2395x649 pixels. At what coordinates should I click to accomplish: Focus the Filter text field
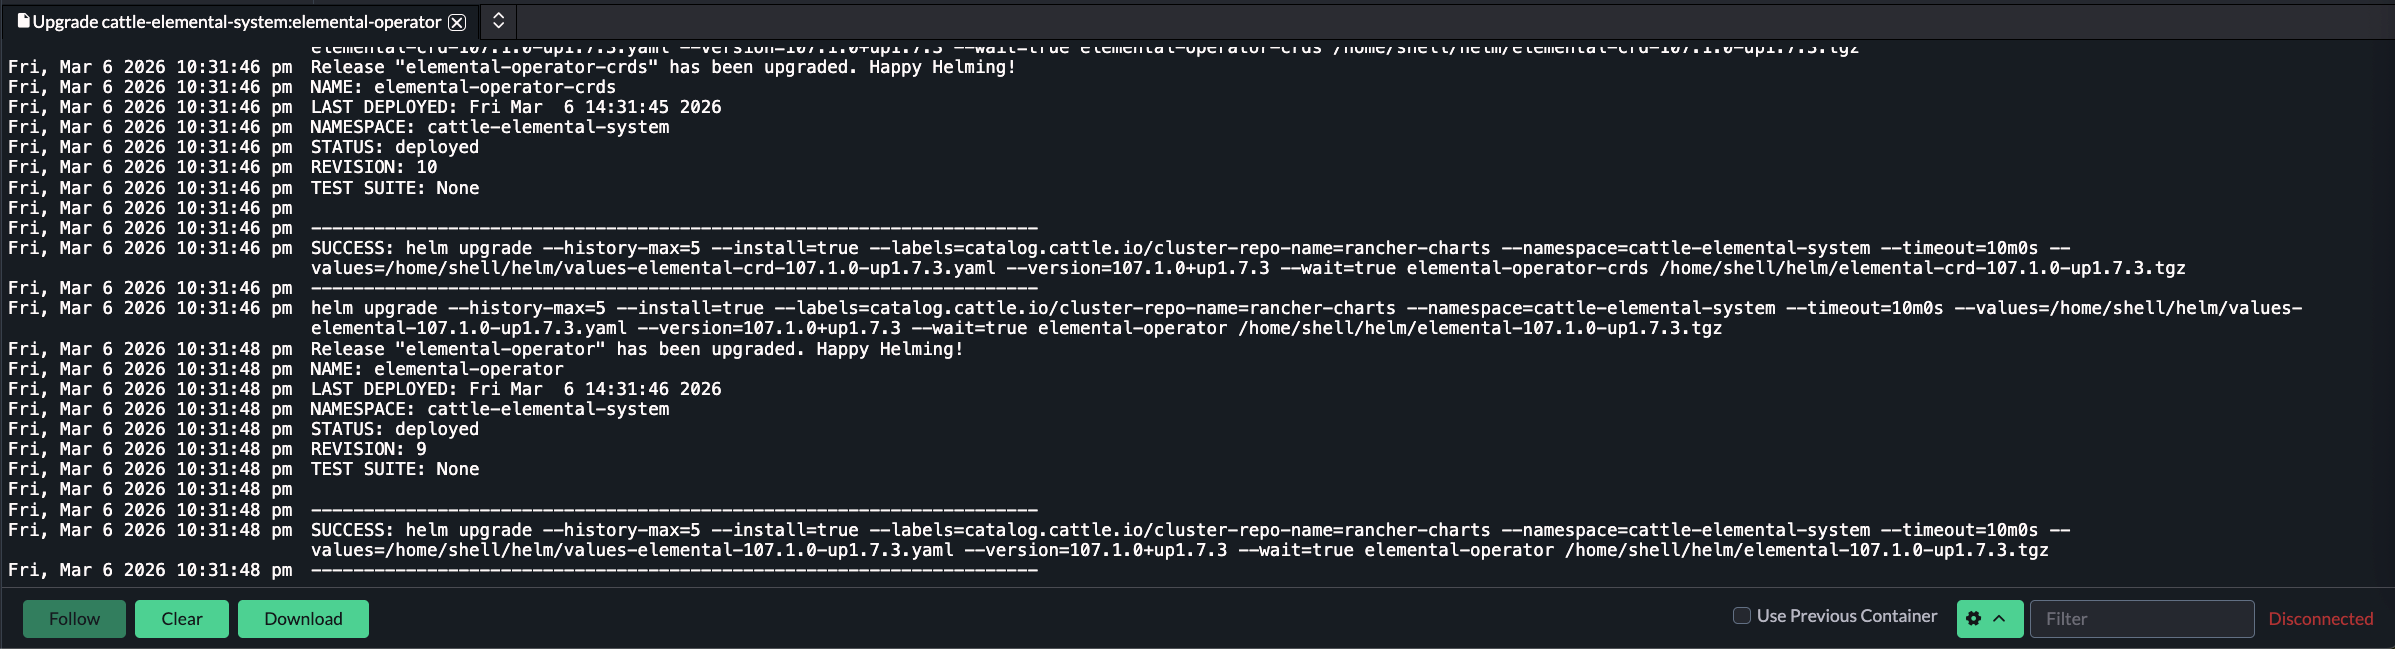[2141, 619]
